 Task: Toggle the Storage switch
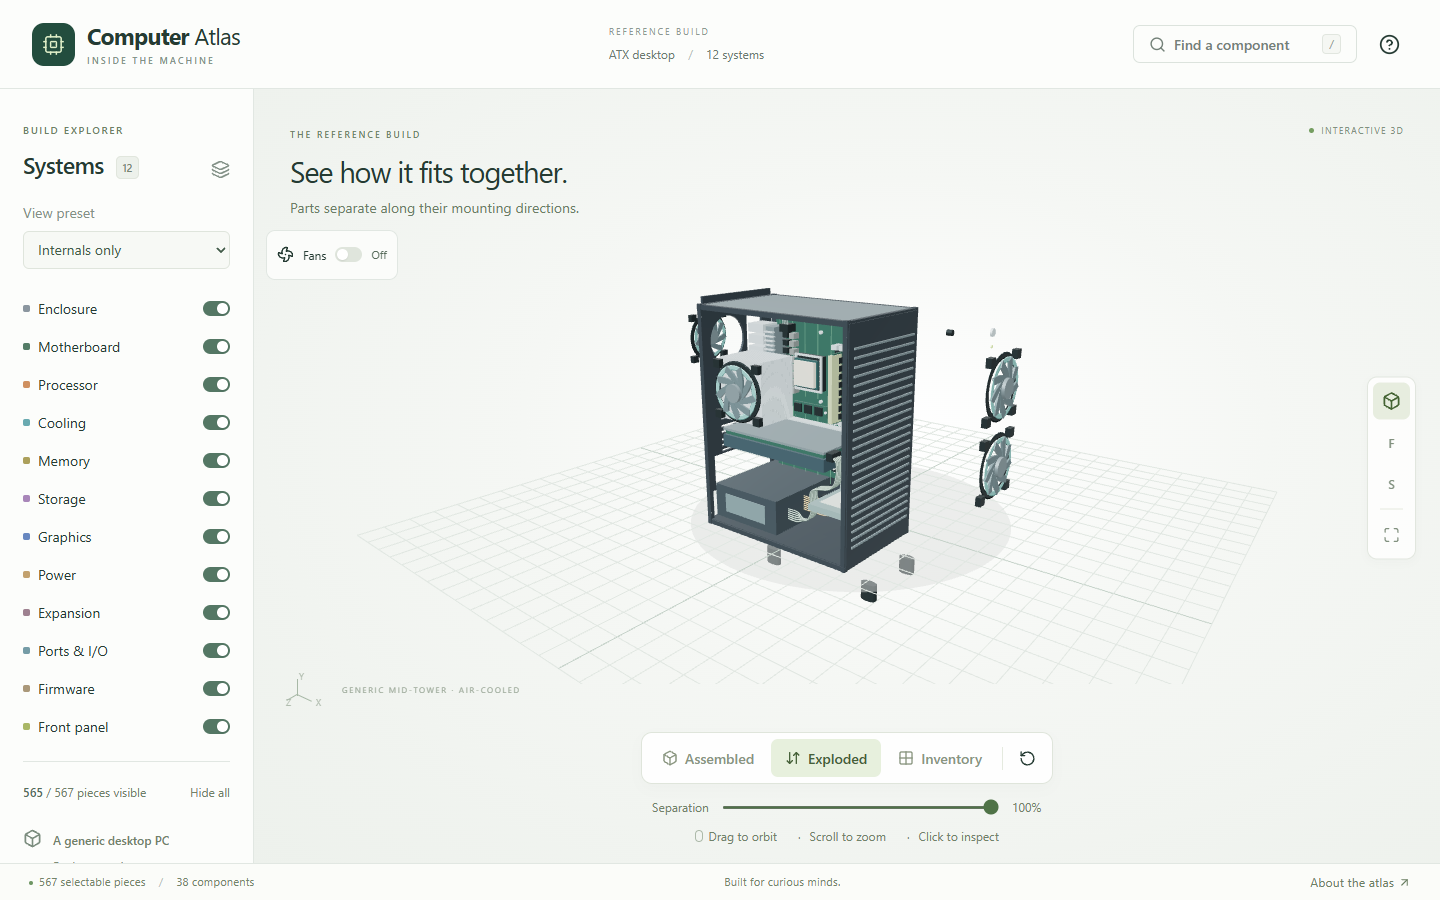(x=216, y=499)
